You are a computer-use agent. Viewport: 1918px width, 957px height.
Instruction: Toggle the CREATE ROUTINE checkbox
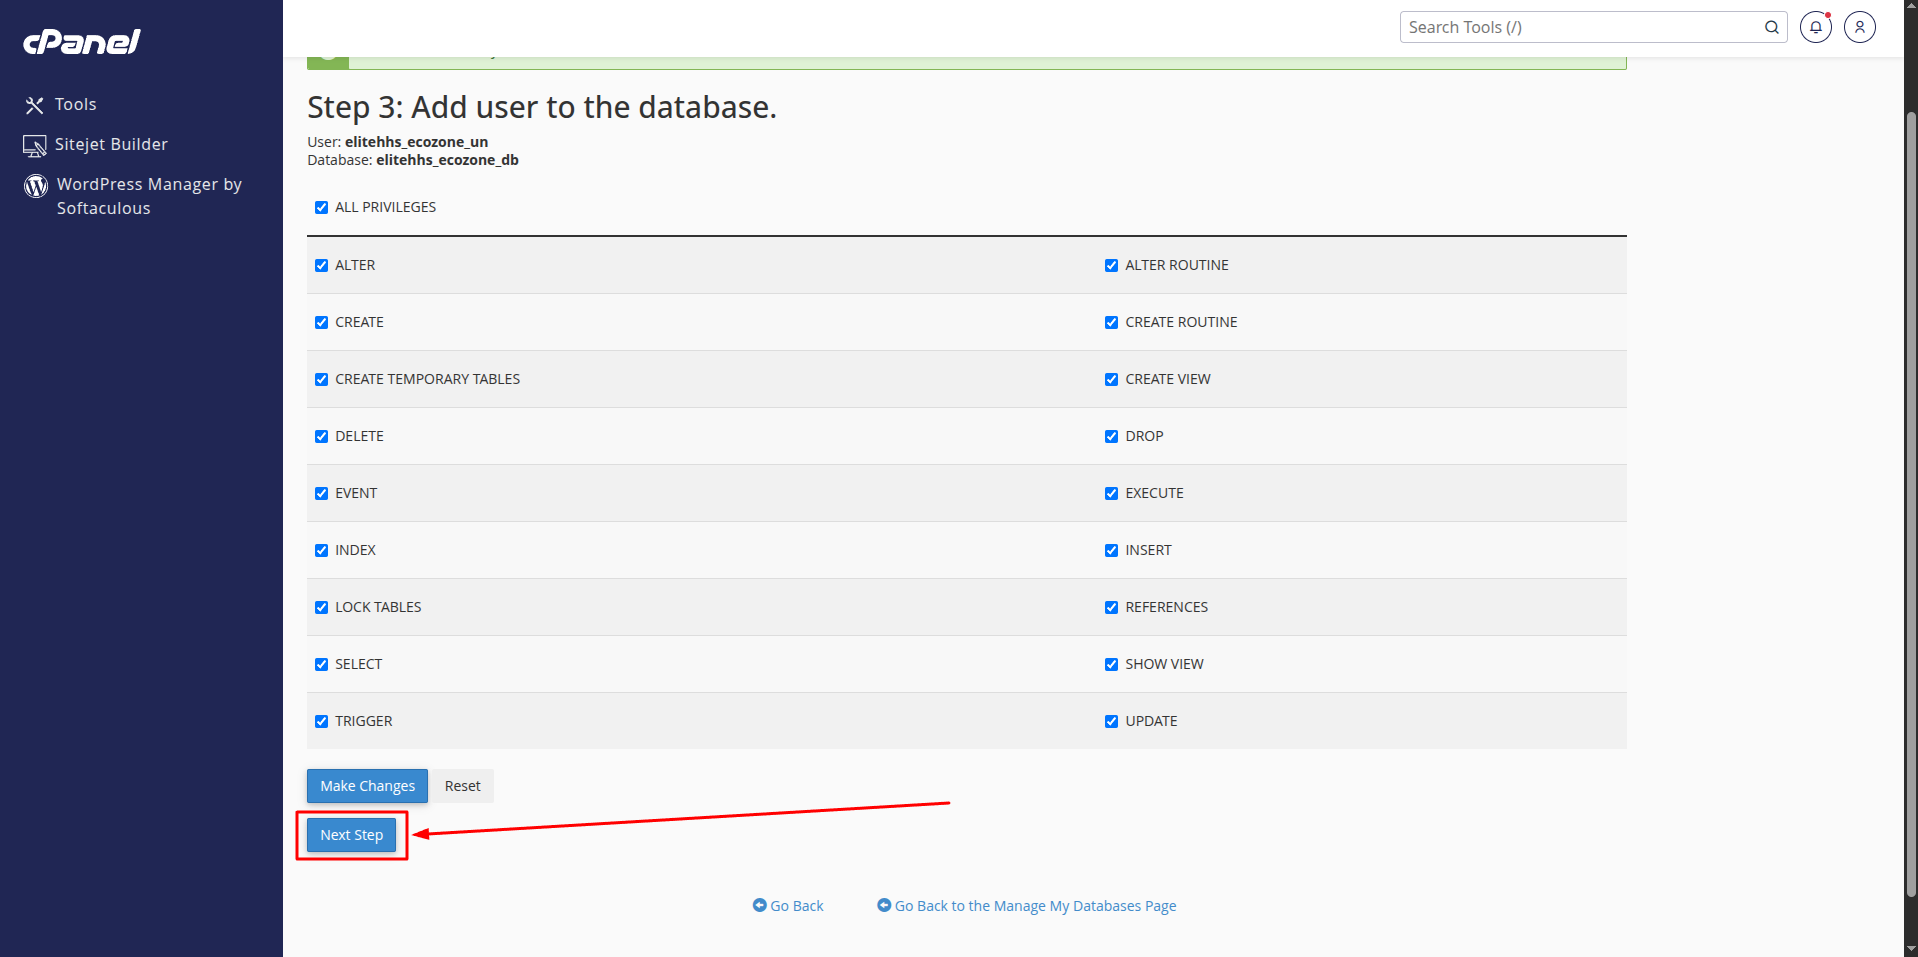tap(1111, 322)
